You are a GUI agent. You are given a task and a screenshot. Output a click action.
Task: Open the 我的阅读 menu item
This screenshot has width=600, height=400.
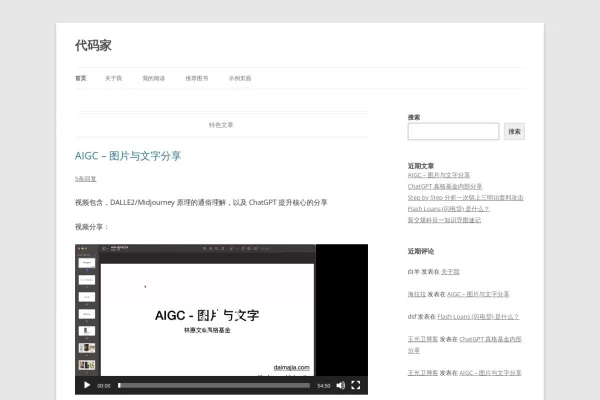(153, 78)
